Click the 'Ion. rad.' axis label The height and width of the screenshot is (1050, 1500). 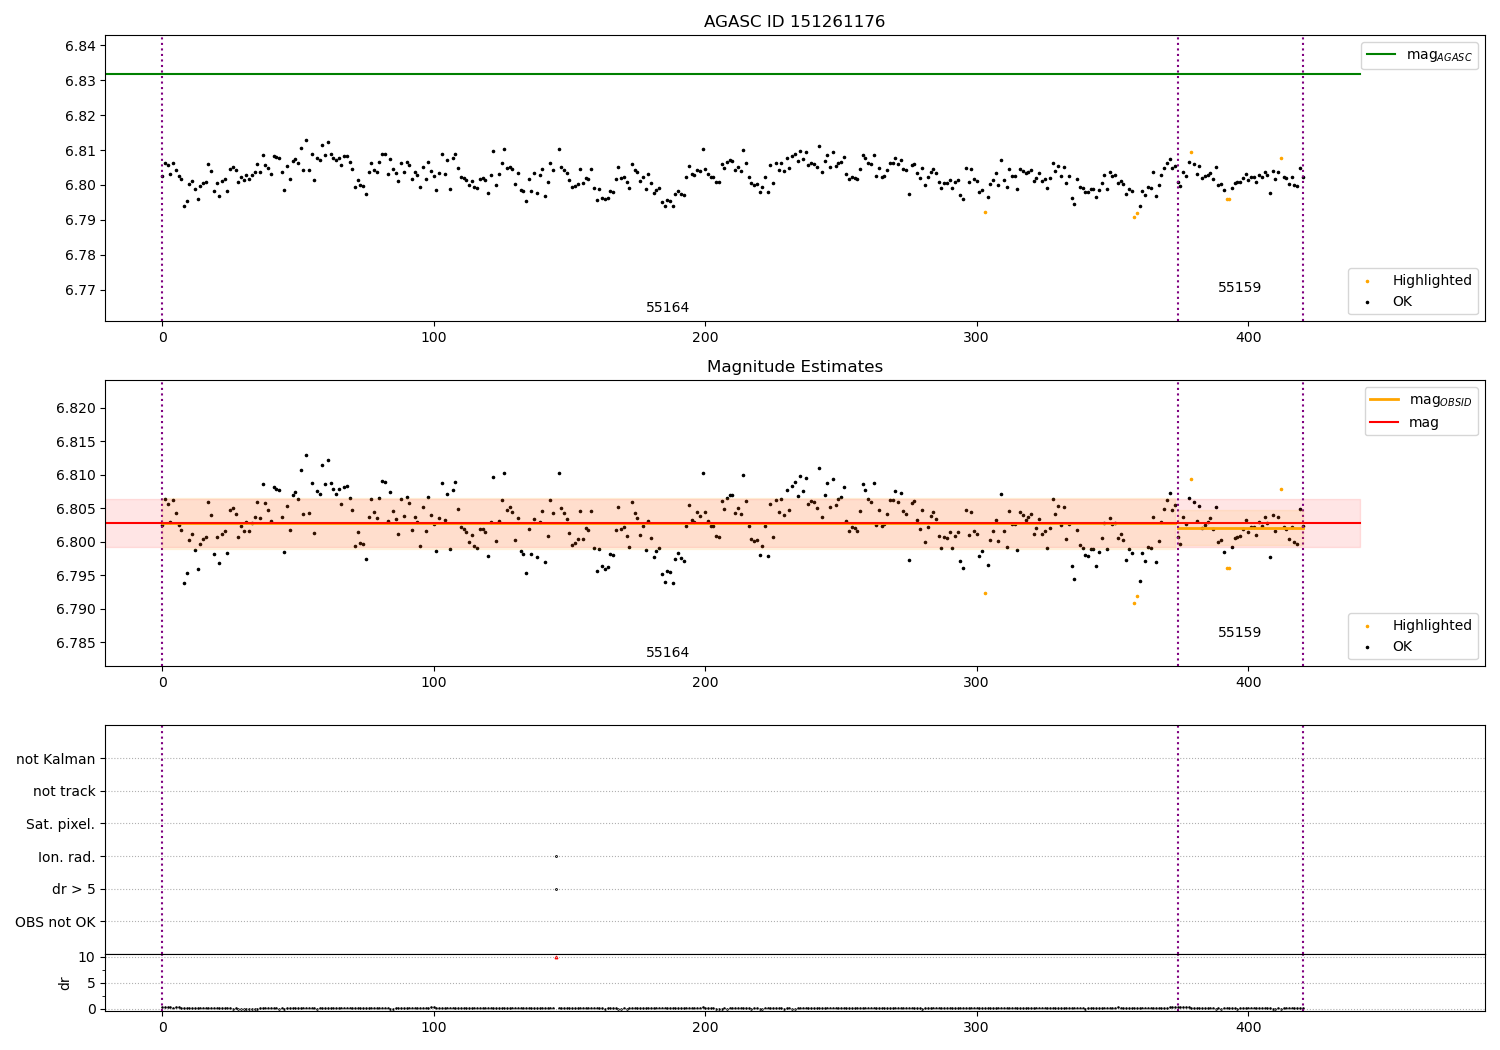[67, 857]
